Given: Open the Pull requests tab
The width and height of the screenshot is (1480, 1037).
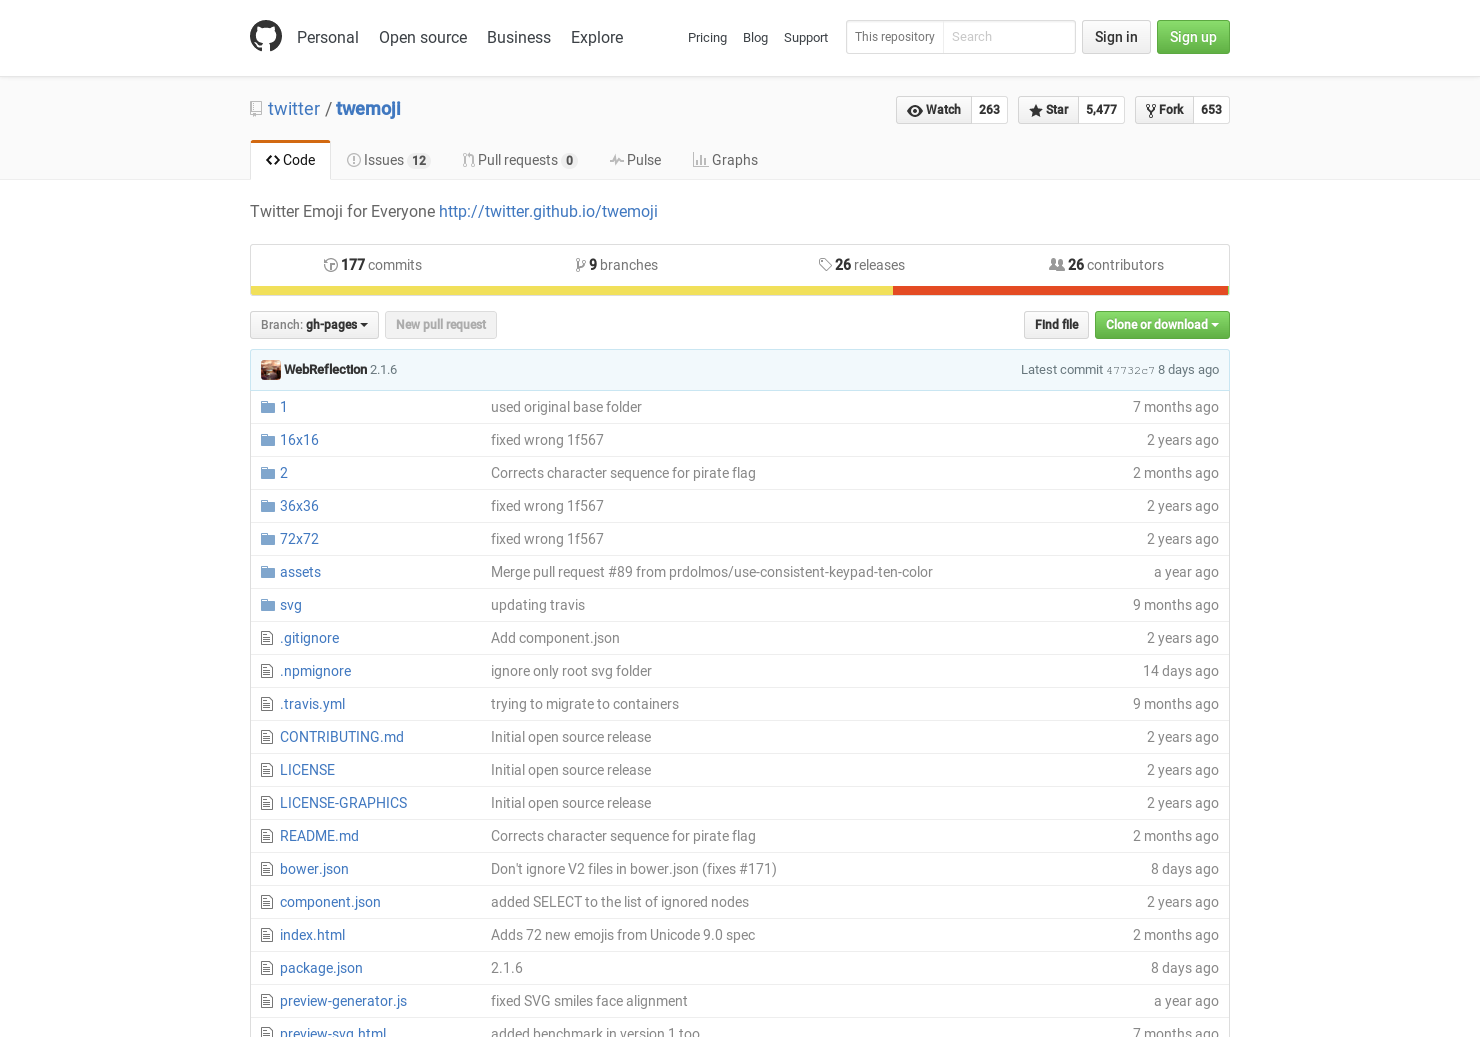Looking at the screenshot, I should [519, 160].
